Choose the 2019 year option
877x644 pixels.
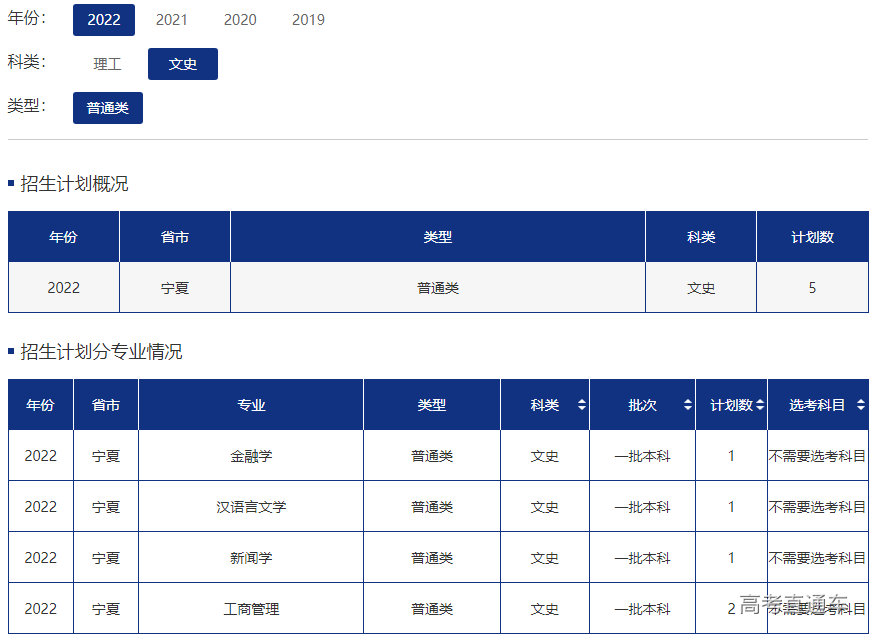pos(308,20)
